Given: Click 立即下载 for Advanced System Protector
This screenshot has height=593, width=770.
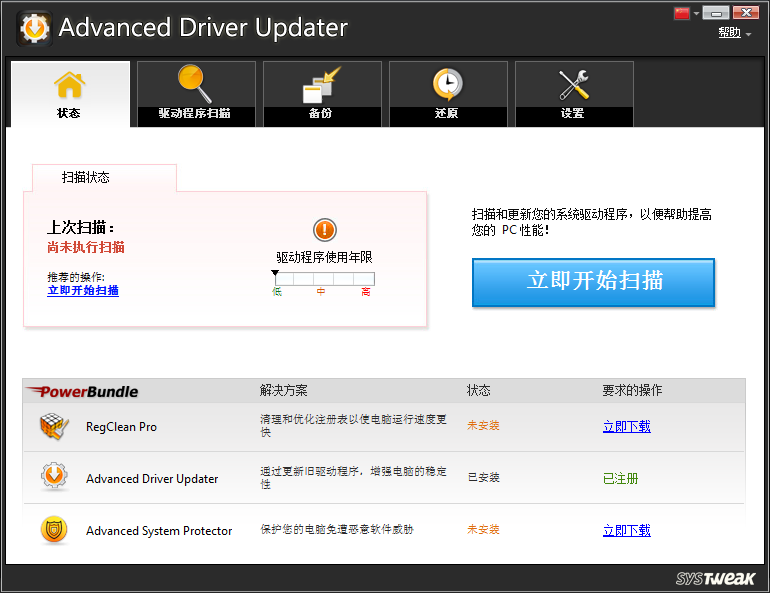Looking at the screenshot, I should [x=627, y=531].
